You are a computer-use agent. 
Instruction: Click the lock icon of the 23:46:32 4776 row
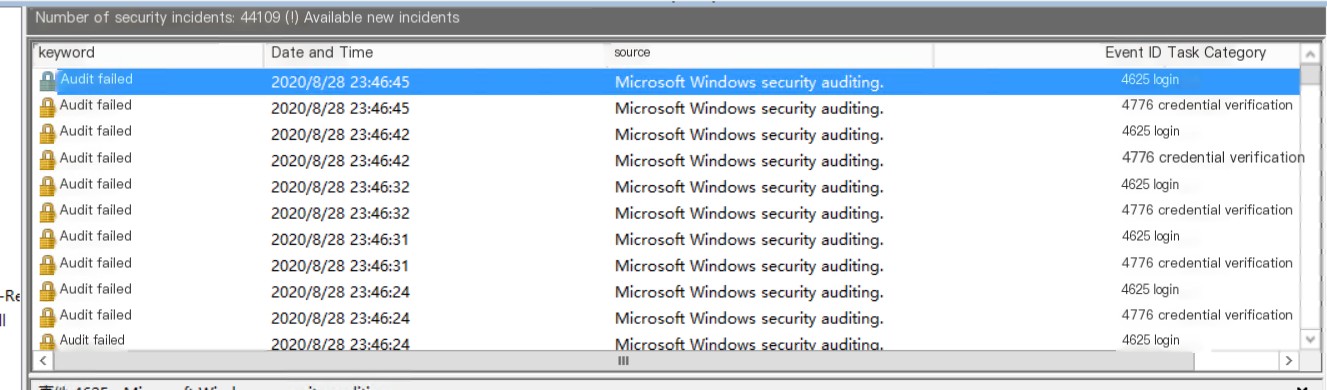[x=47, y=212]
